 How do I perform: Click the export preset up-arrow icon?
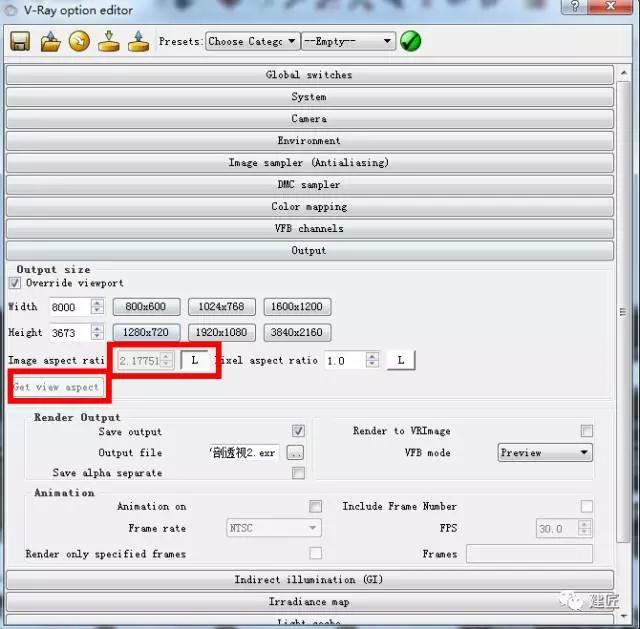(138, 41)
